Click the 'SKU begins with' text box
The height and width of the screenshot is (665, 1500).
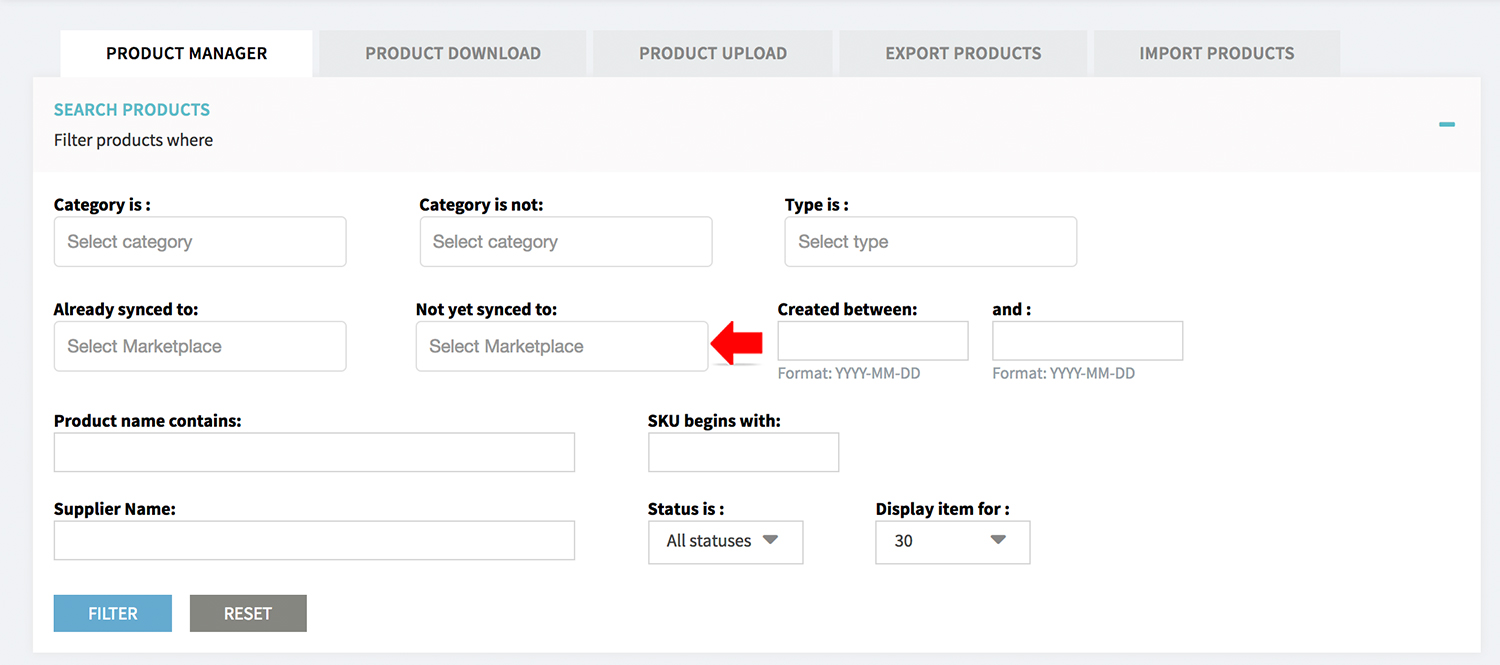point(744,452)
